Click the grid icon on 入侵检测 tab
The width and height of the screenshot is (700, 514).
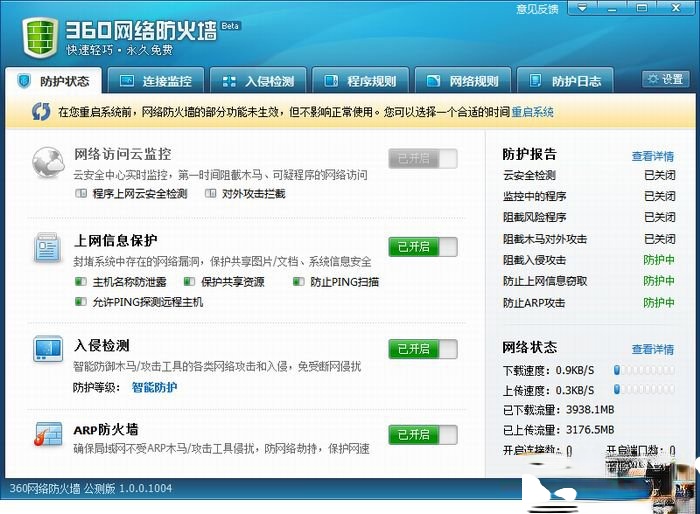[x=229, y=81]
